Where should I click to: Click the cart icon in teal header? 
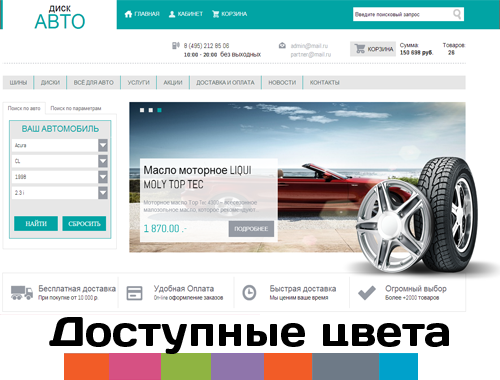click(x=216, y=14)
